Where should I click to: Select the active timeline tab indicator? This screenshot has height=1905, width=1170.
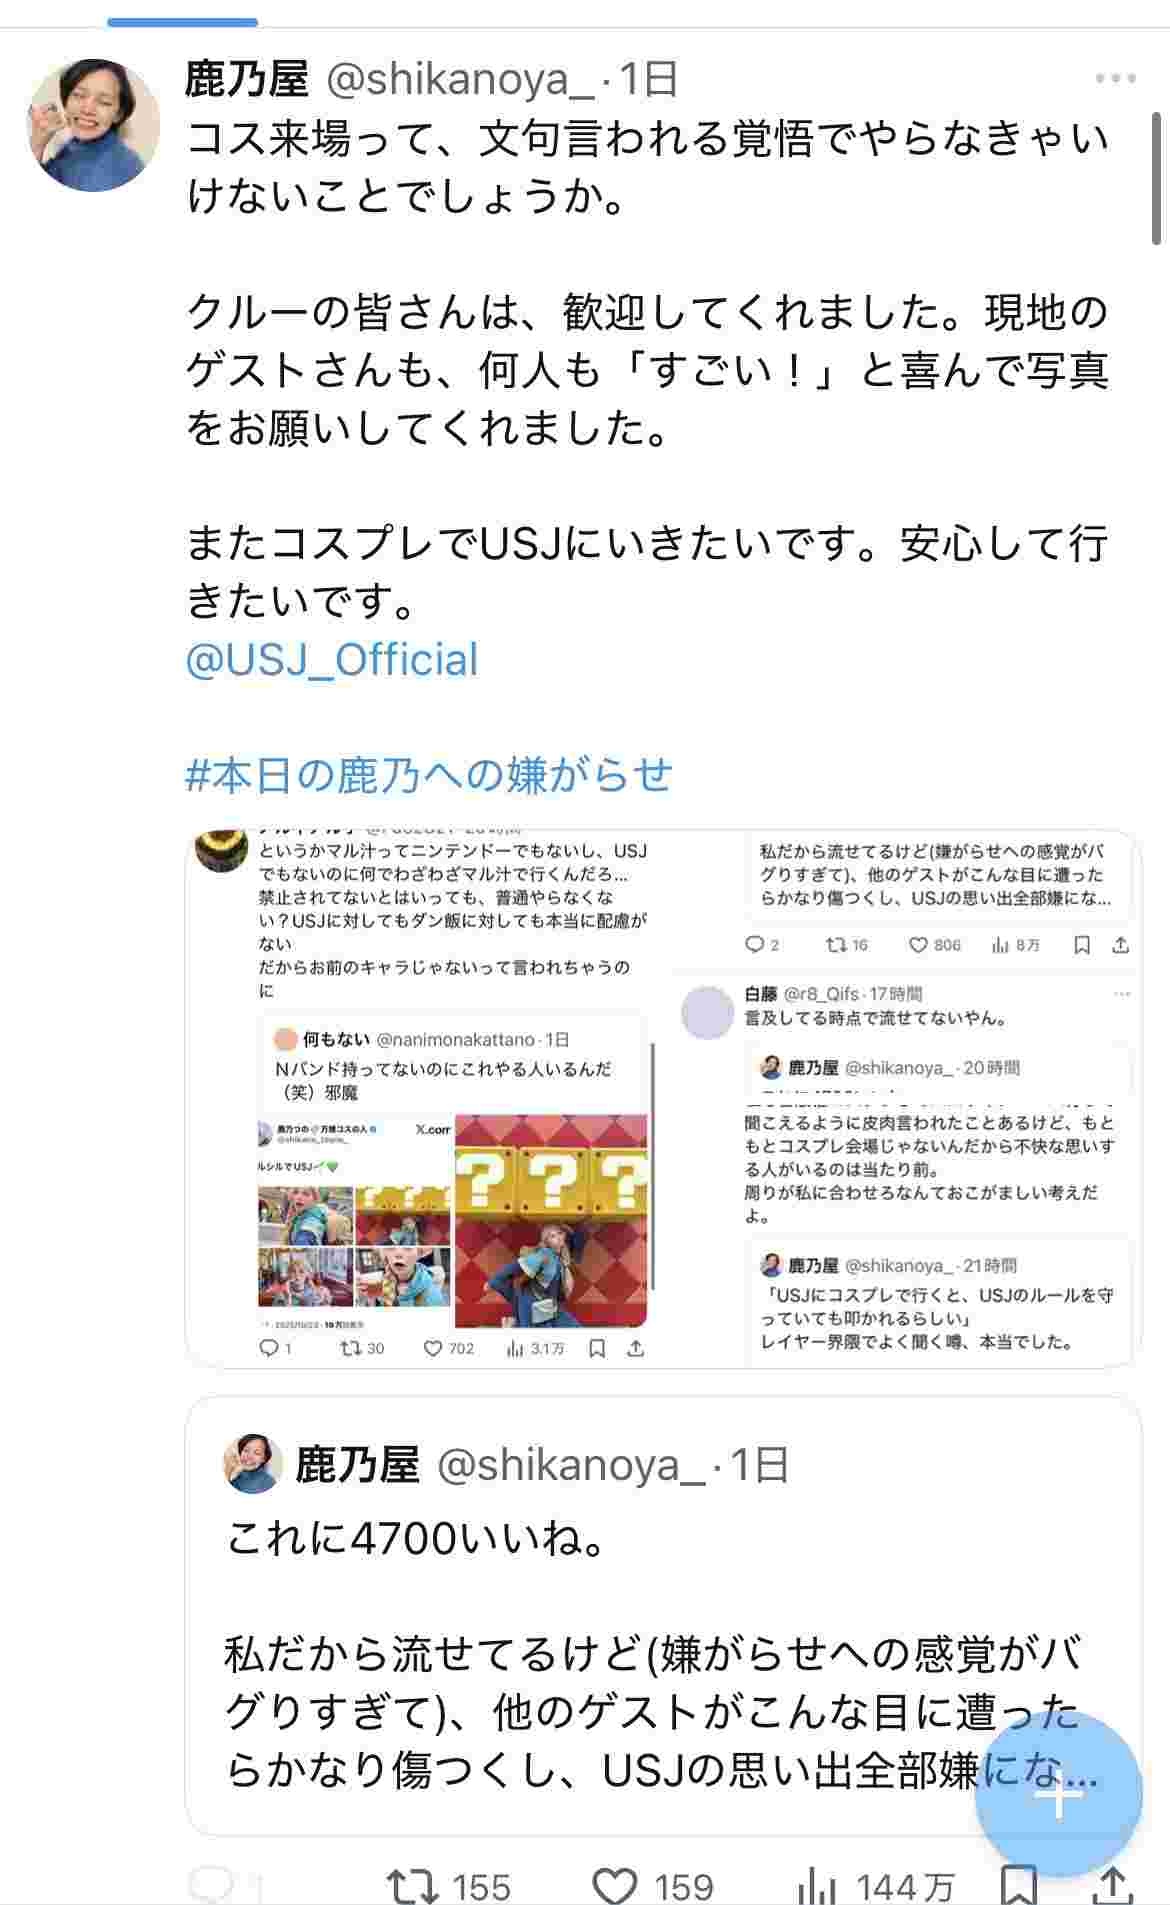tap(183, 22)
